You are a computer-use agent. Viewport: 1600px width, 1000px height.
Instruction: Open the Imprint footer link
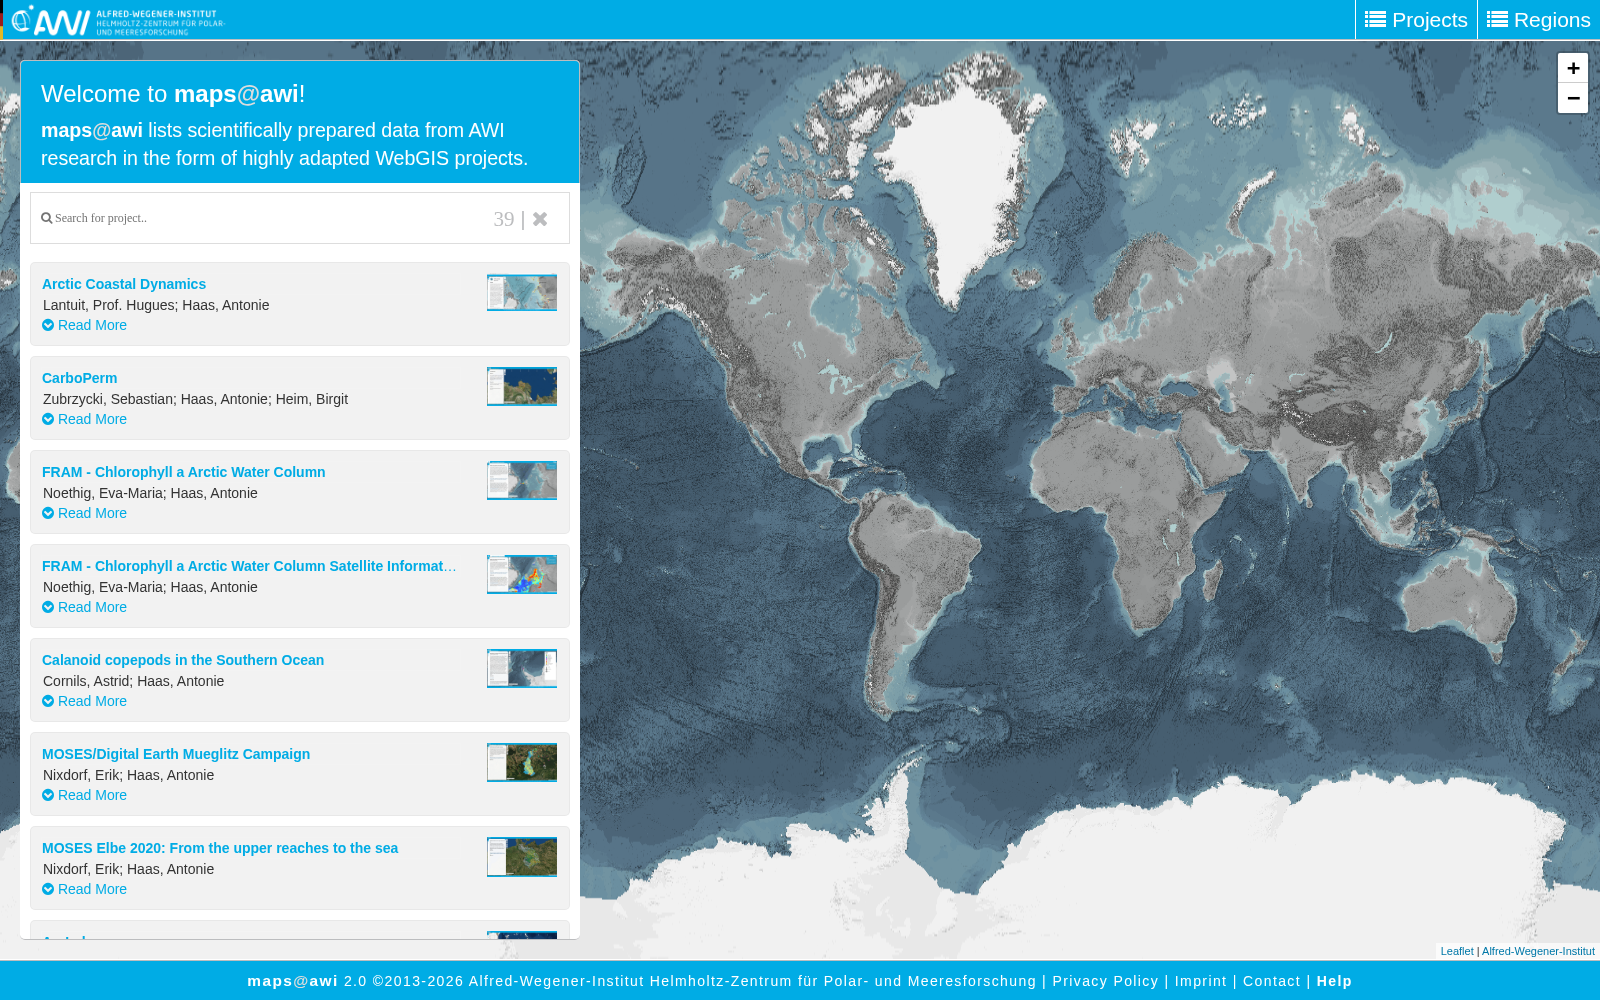tap(1200, 981)
